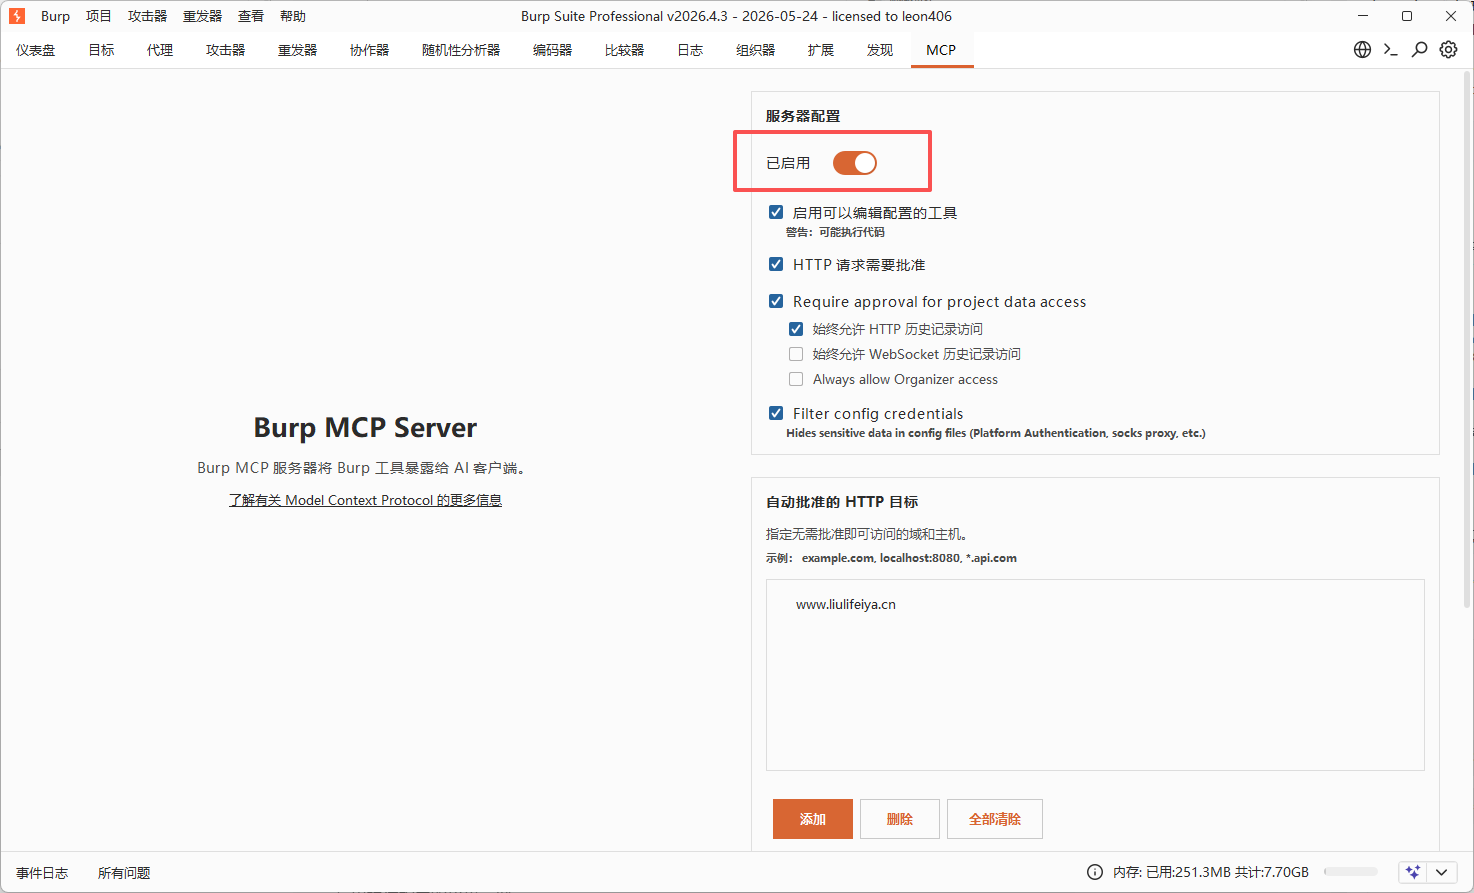Switch to the 协作器 tab
Screen dimensions: 1474x893
(370, 50)
